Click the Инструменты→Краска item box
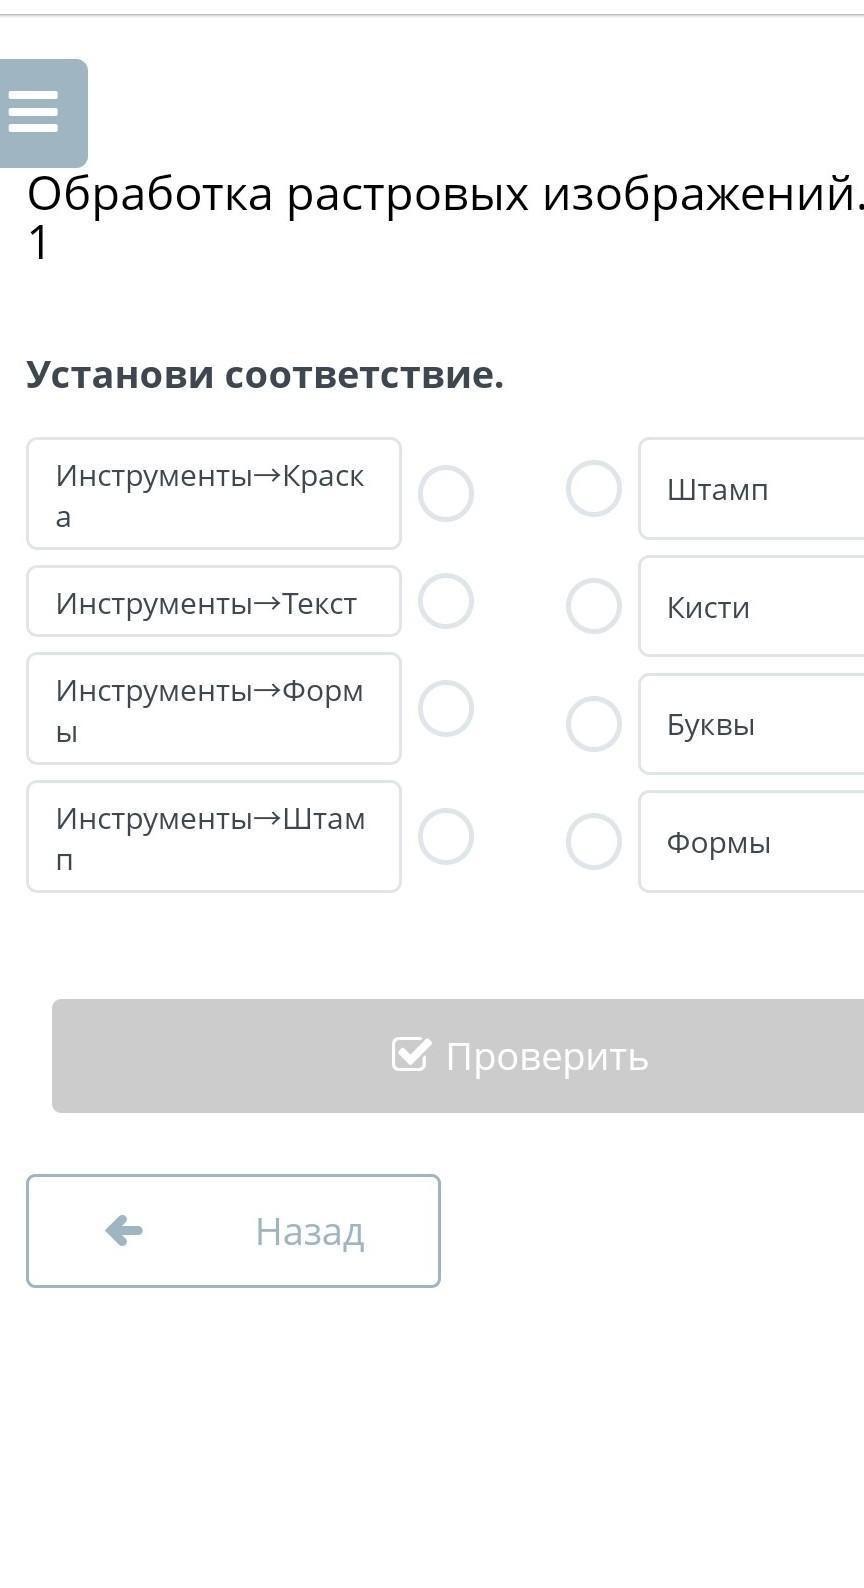 tap(213, 494)
